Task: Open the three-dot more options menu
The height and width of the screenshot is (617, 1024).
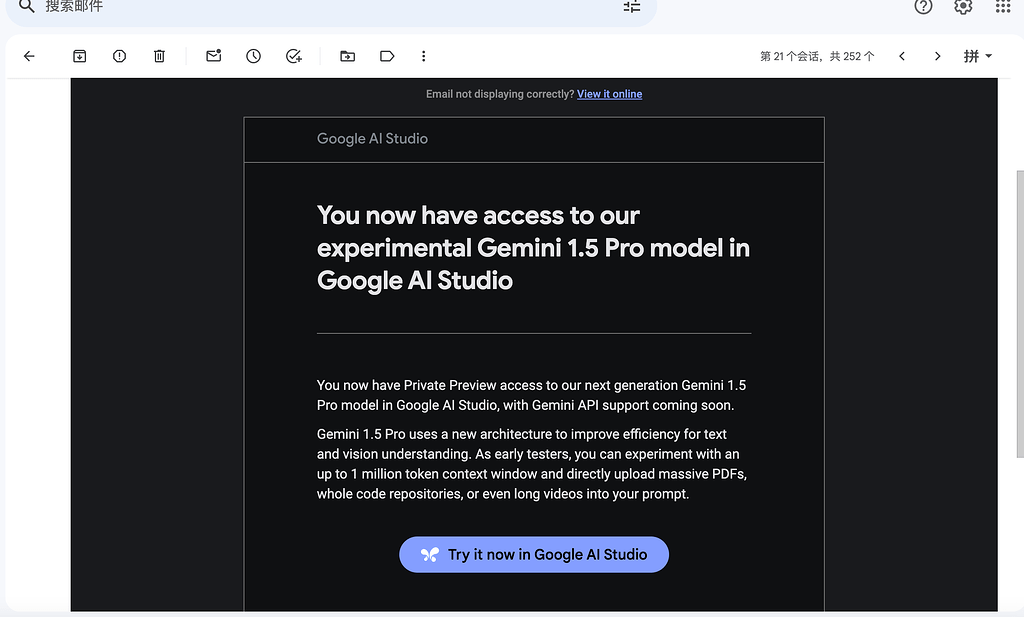Action: click(x=423, y=56)
